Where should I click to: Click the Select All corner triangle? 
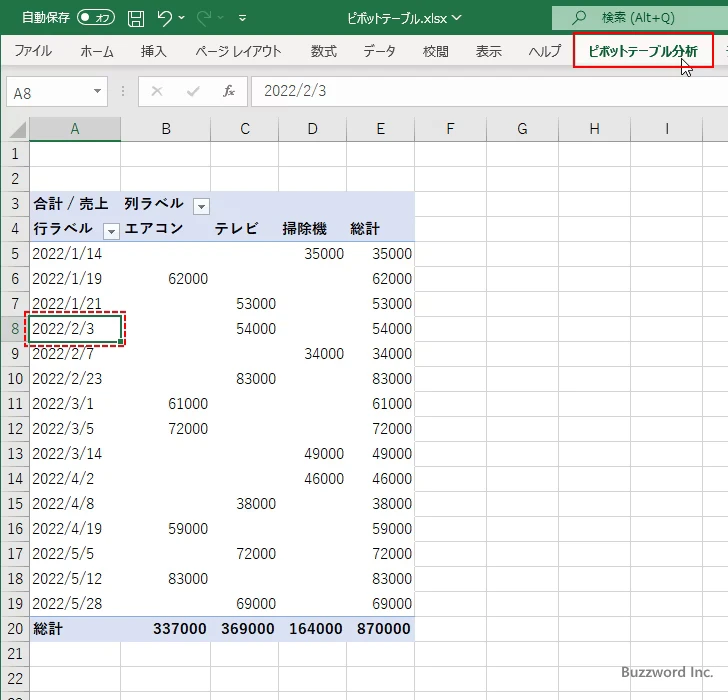18,130
